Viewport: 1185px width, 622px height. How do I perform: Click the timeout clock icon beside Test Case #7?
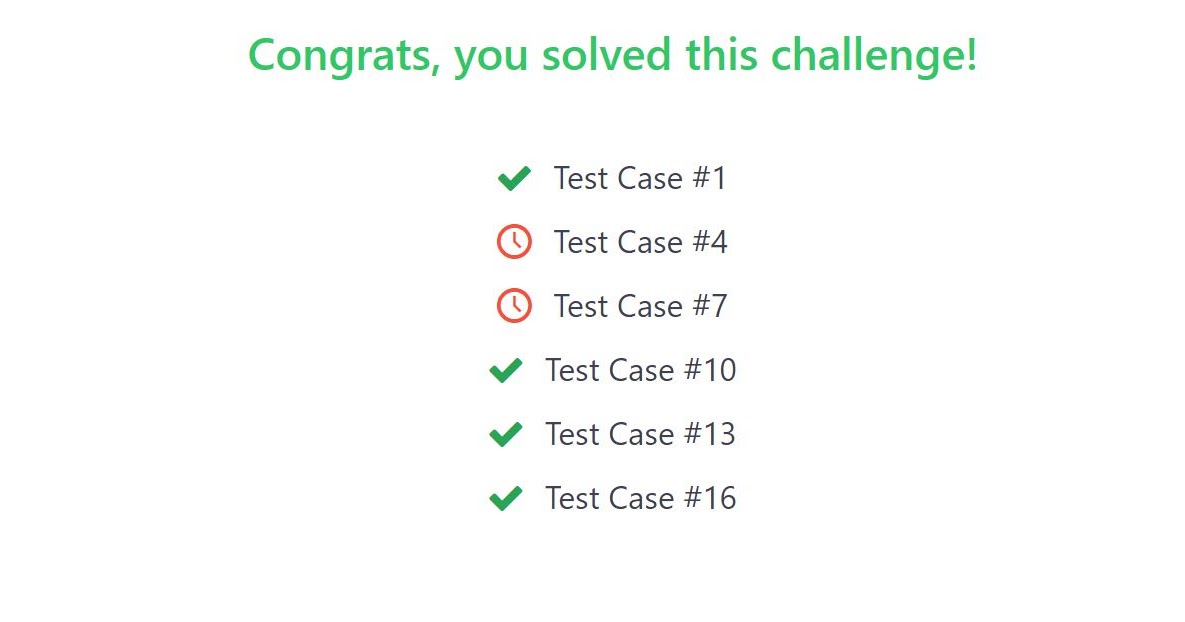[514, 306]
